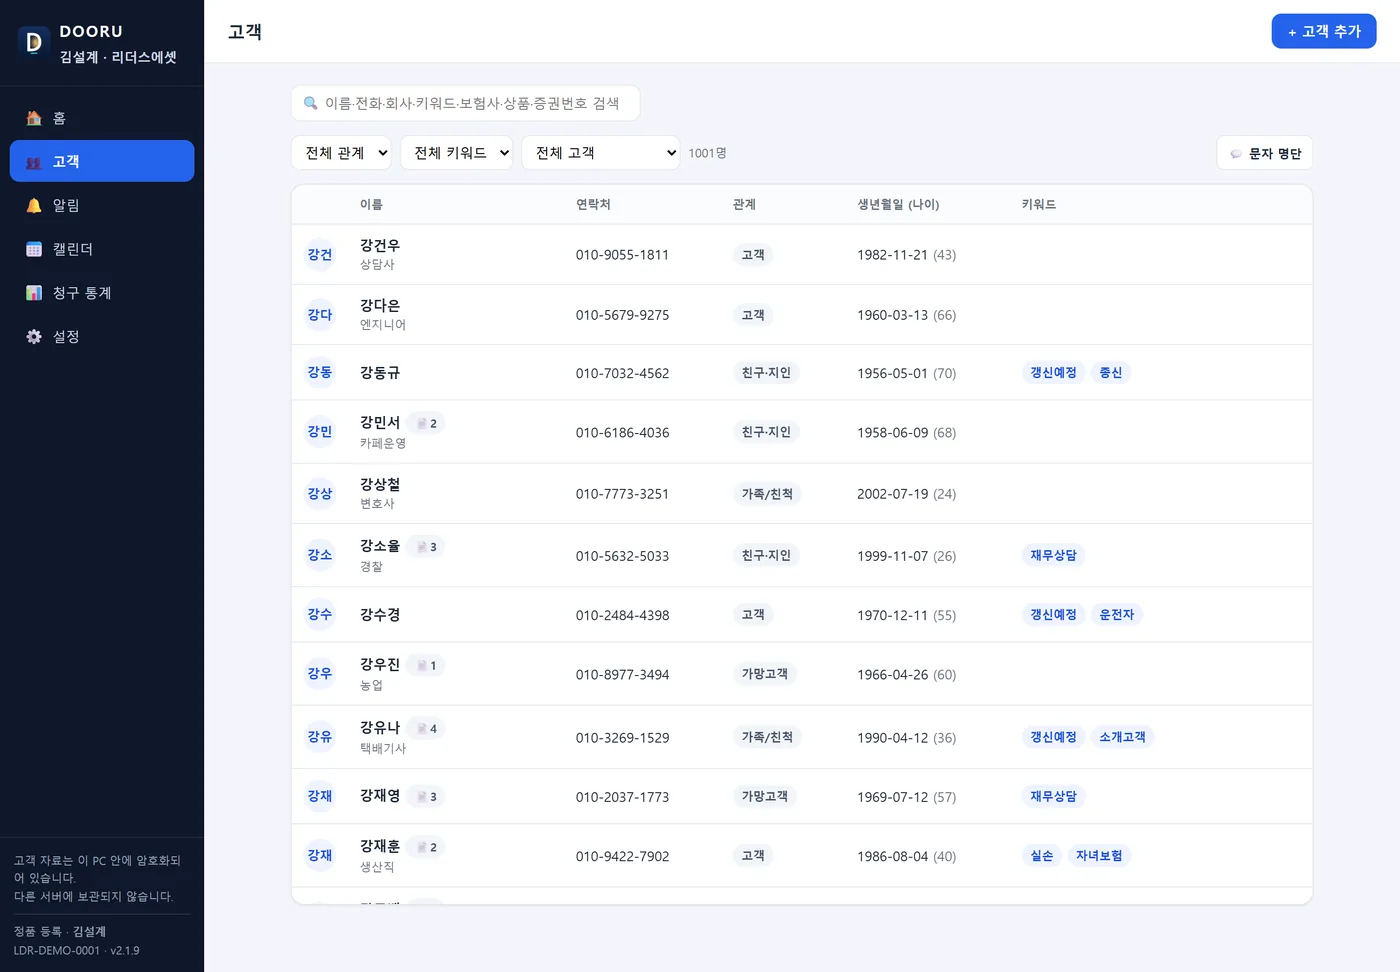The image size is (1400, 972).
Task: Open 알림 notifications in sidebar
Action: point(102,205)
